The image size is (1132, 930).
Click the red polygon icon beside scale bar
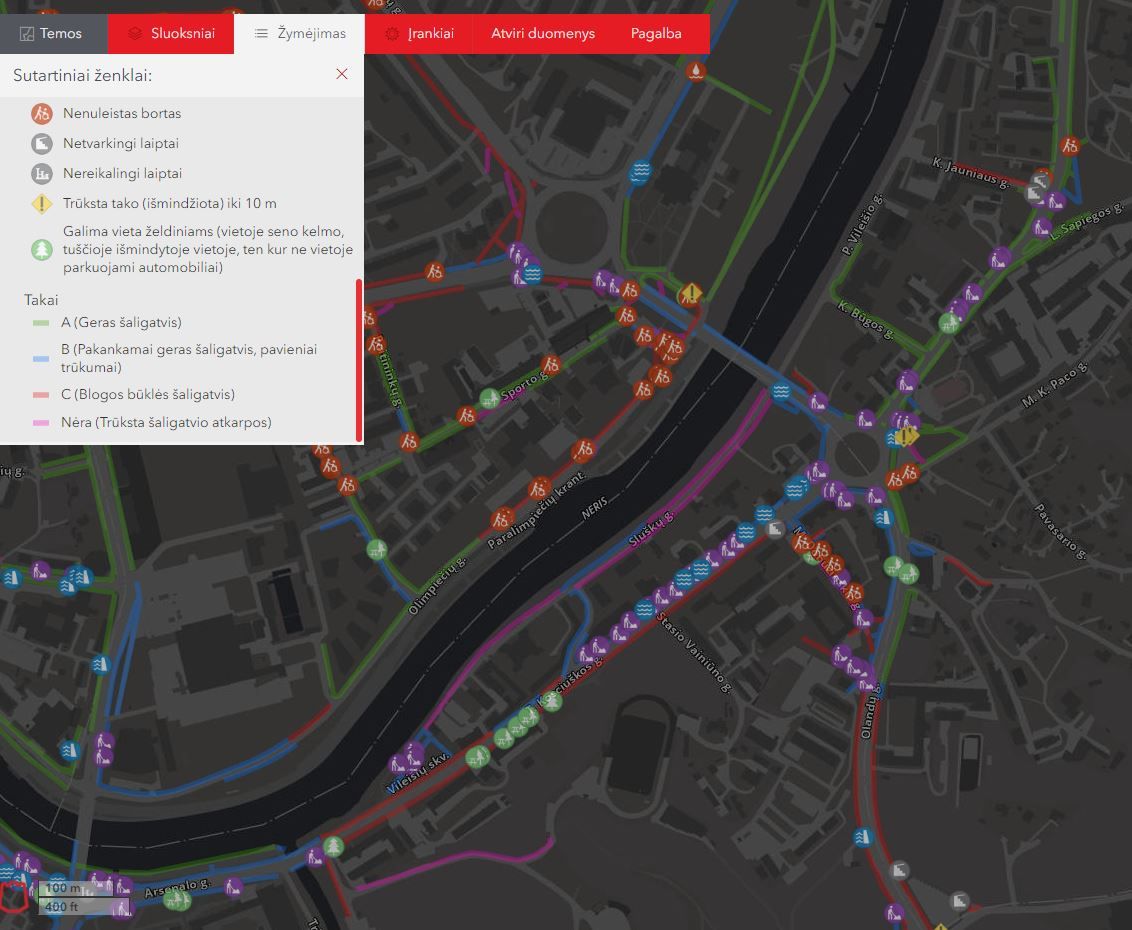pos(14,896)
